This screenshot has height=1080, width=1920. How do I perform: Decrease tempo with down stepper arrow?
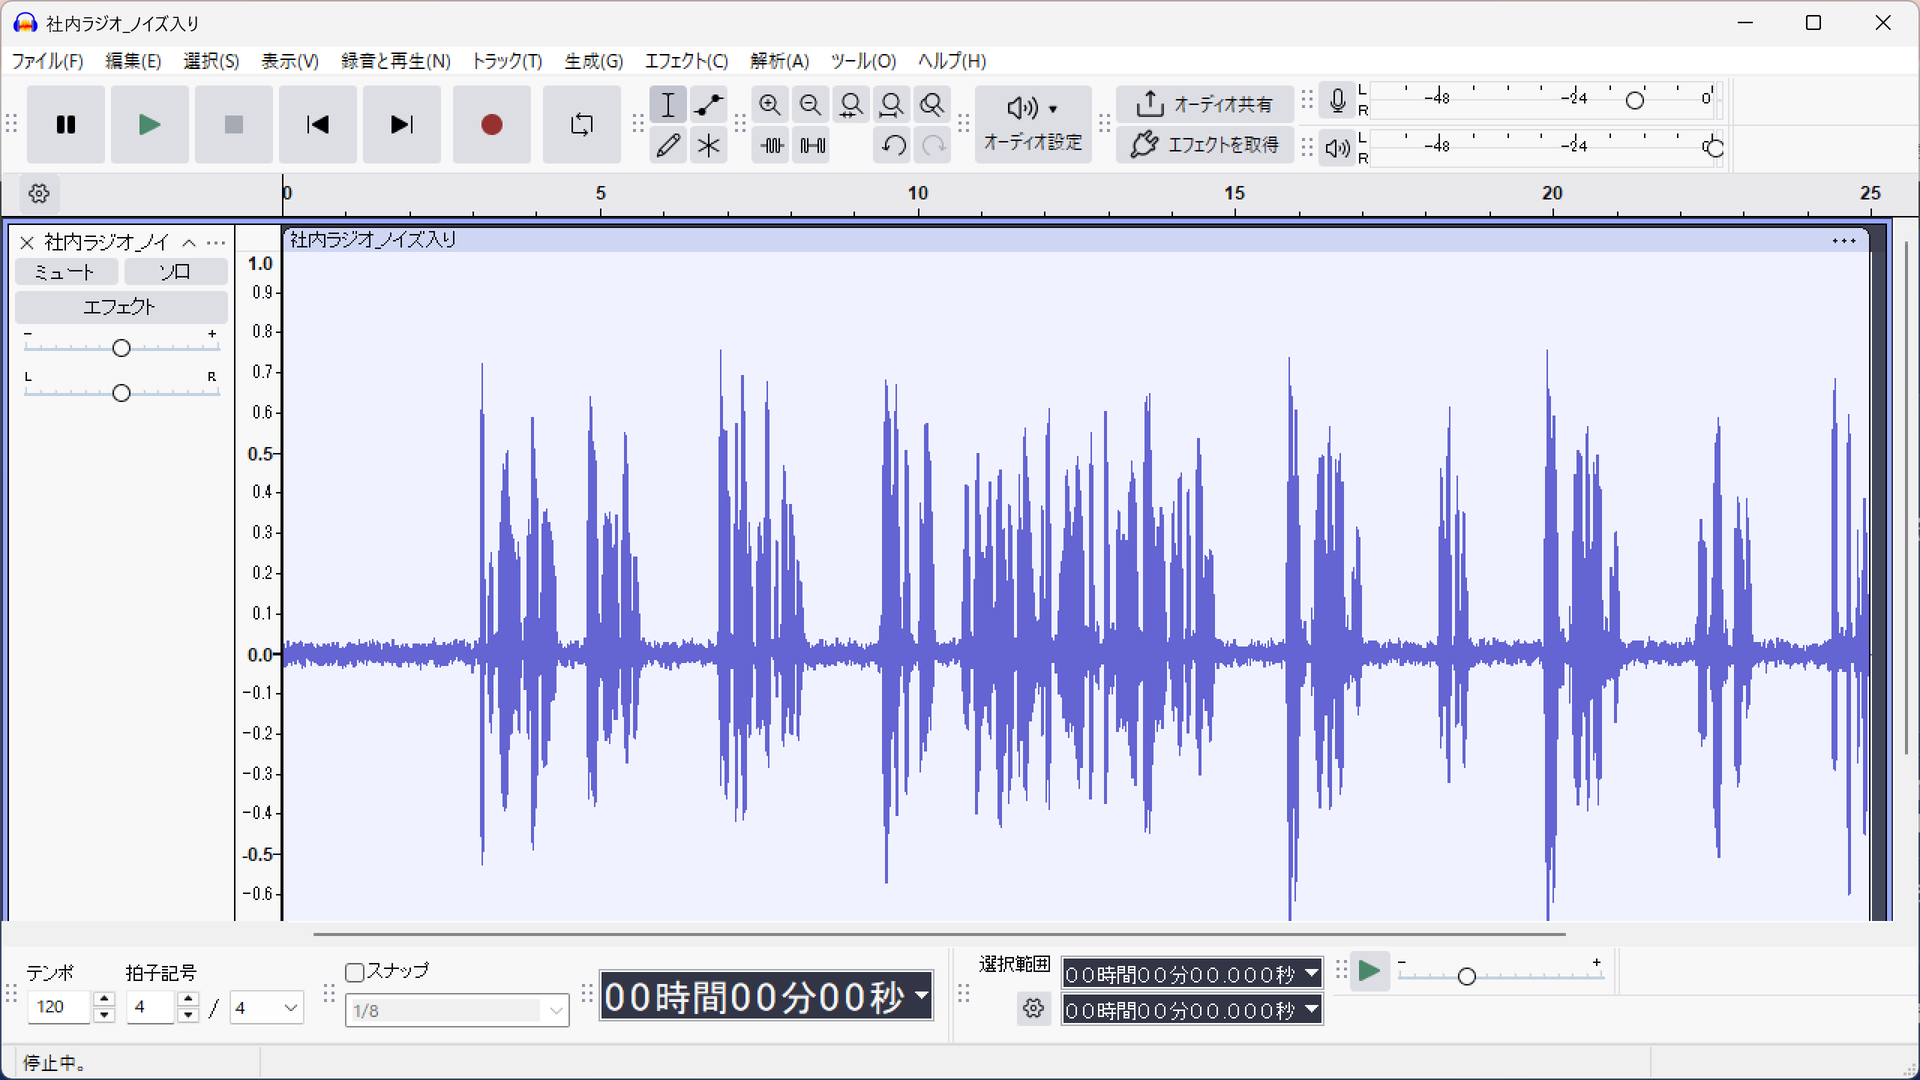point(104,1016)
